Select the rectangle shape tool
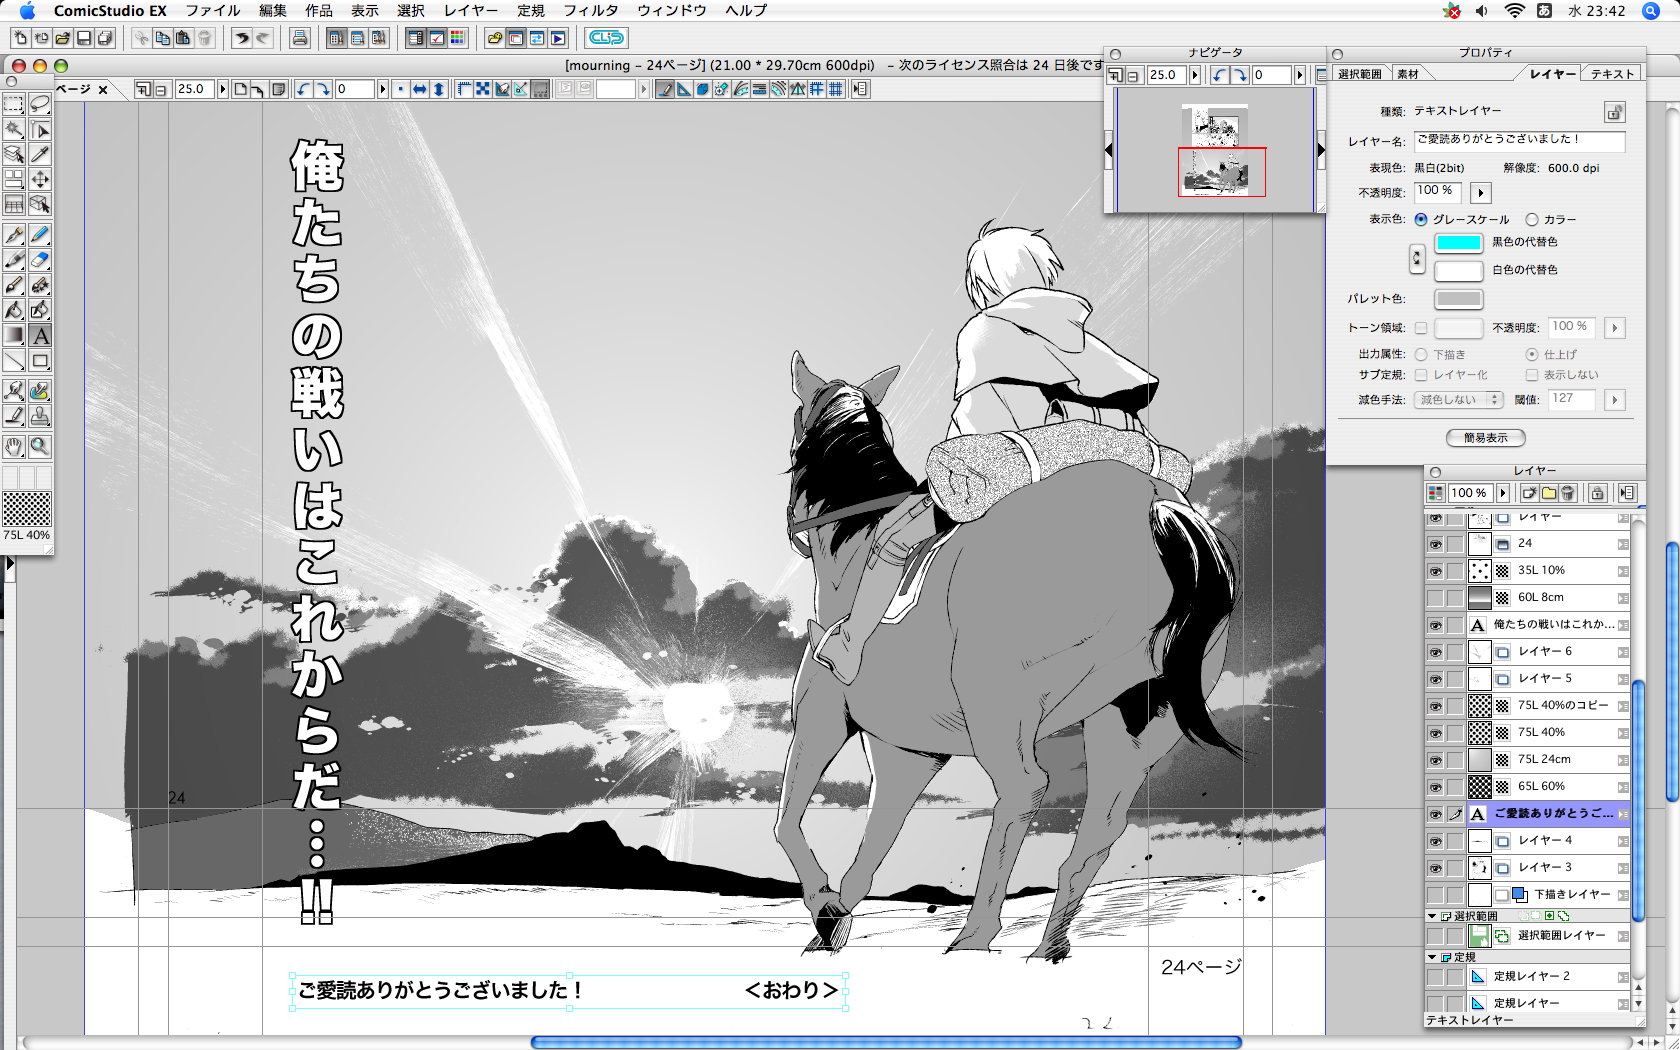The width and height of the screenshot is (1680, 1050). [40, 361]
